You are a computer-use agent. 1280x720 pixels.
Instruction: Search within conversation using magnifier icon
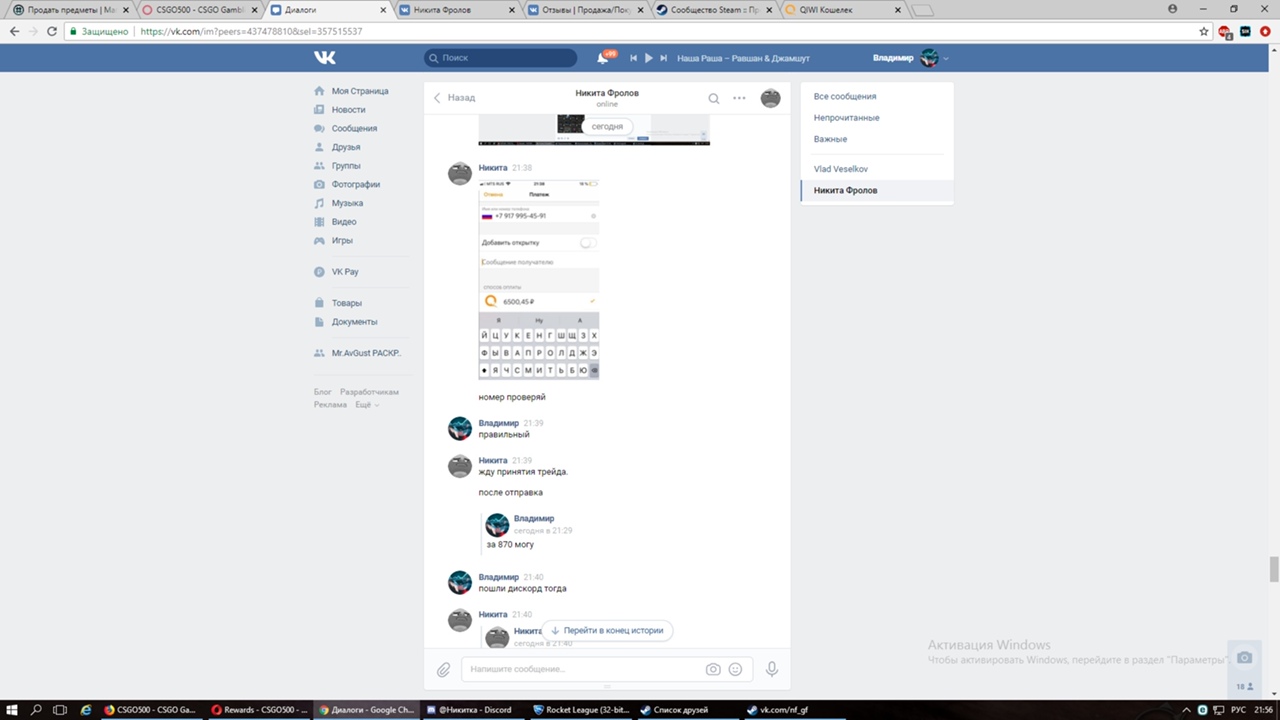coord(714,98)
